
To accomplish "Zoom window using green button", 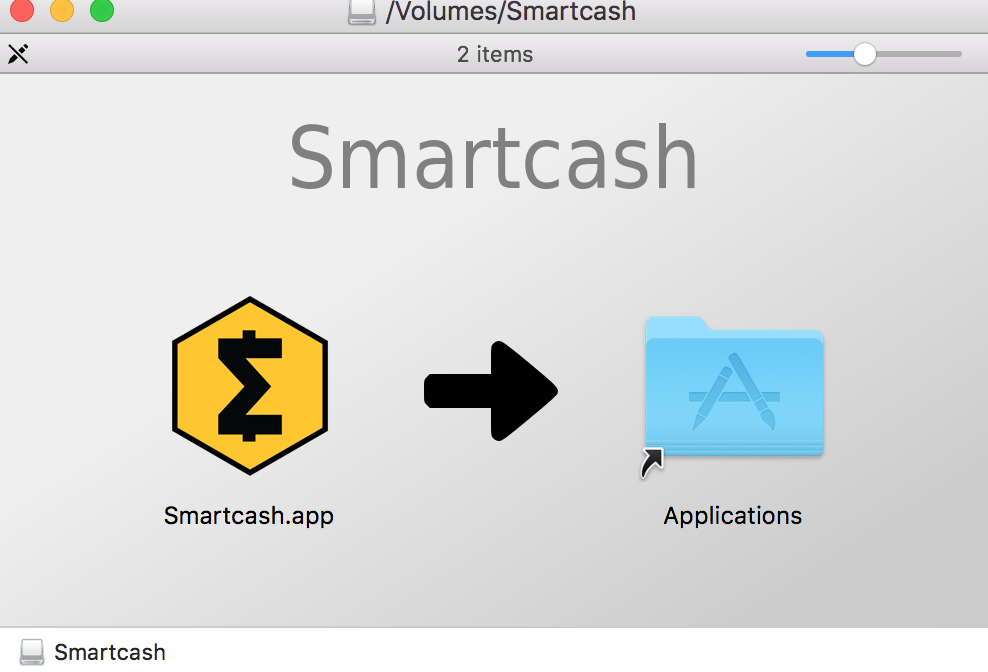I will coord(102,9).
